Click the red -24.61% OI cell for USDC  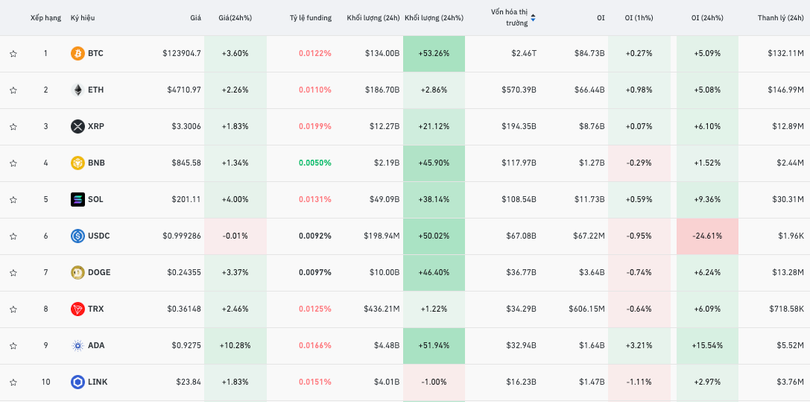pyautogui.click(x=707, y=236)
